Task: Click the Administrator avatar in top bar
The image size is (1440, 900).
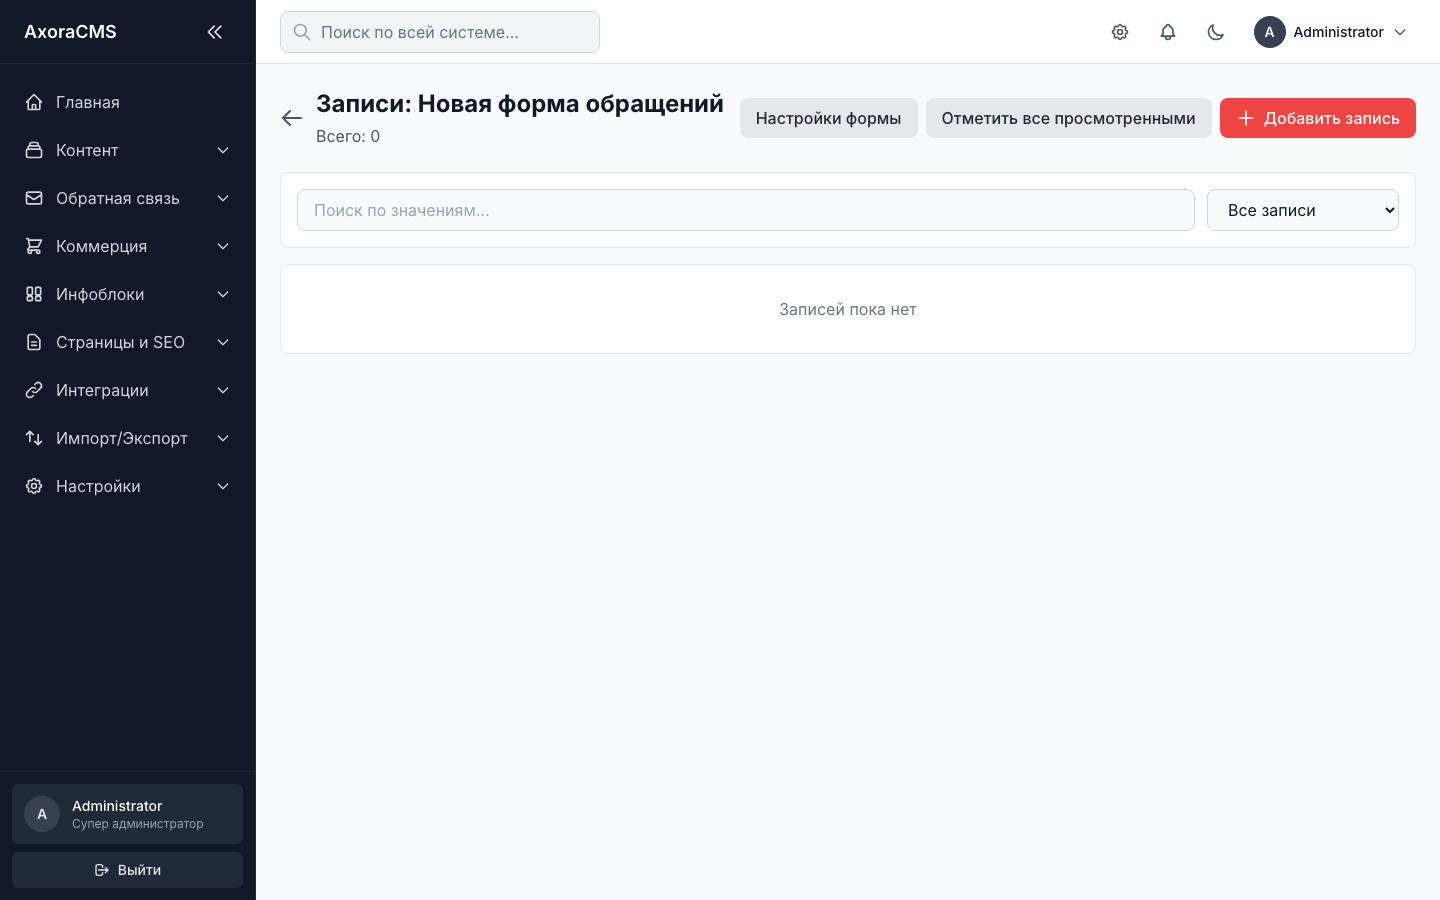Action: pos(1270,32)
